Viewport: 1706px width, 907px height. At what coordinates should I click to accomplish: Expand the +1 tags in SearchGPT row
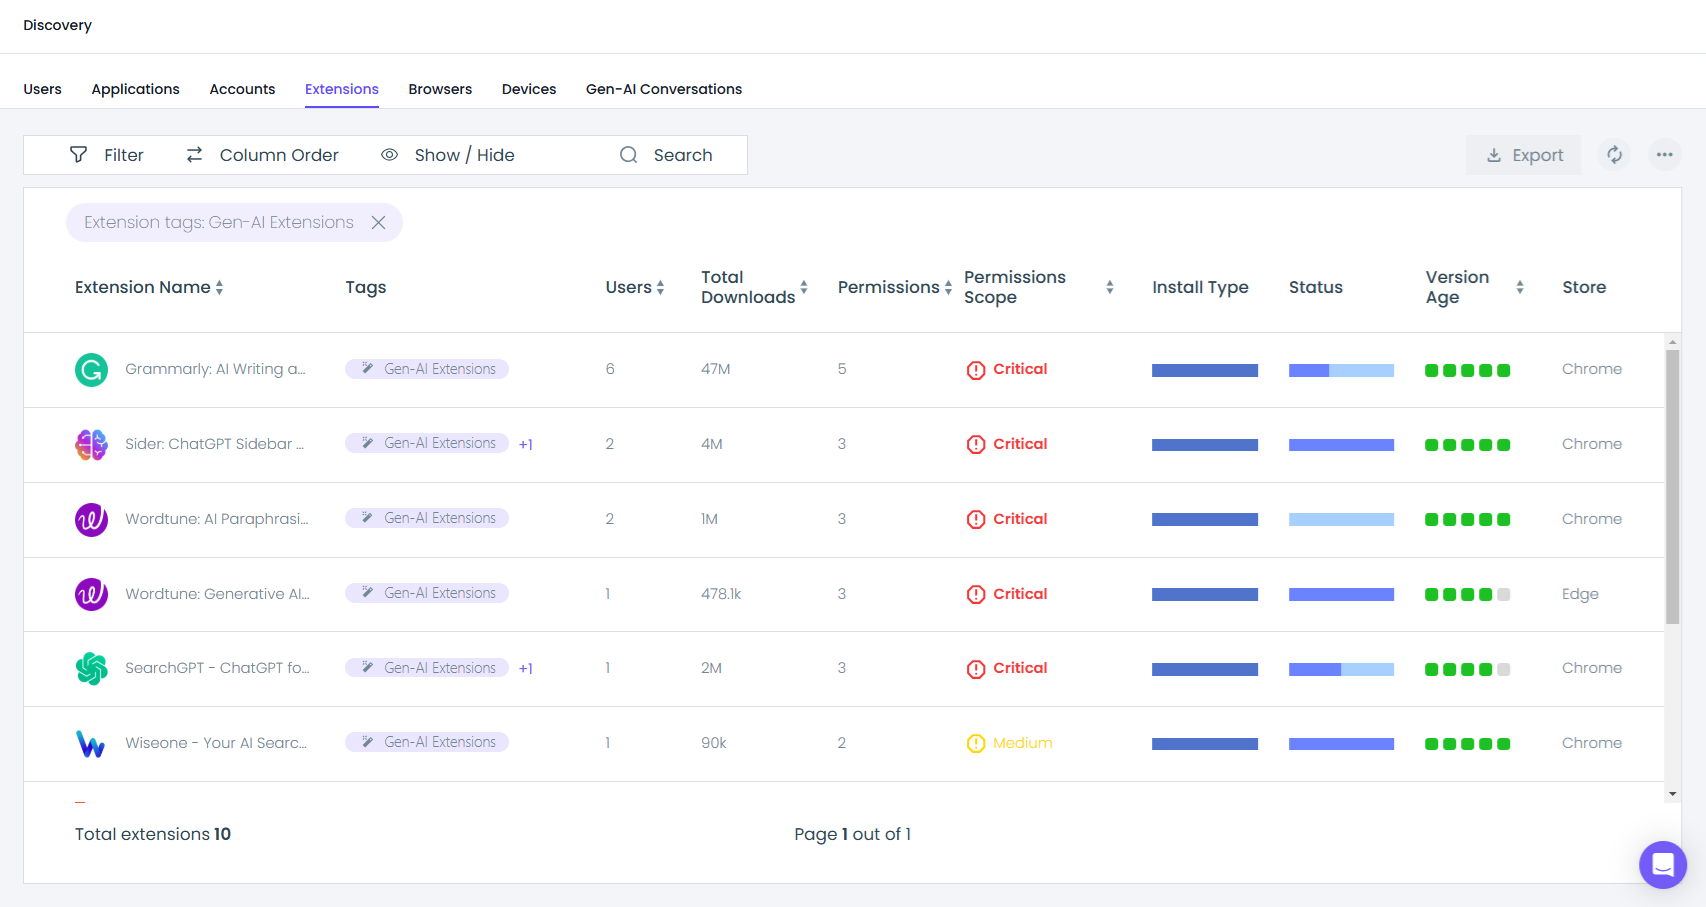[526, 669]
